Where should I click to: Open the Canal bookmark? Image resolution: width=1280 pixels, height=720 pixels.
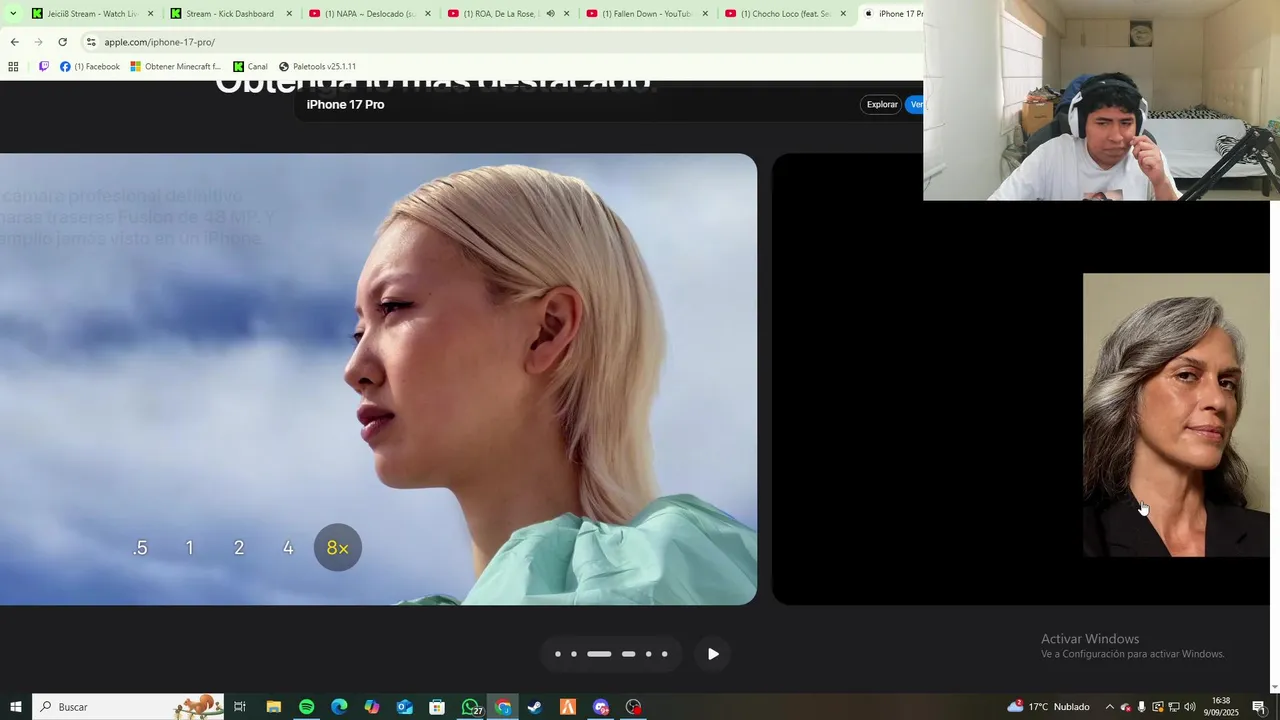pyautogui.click(x=251, y=67)
